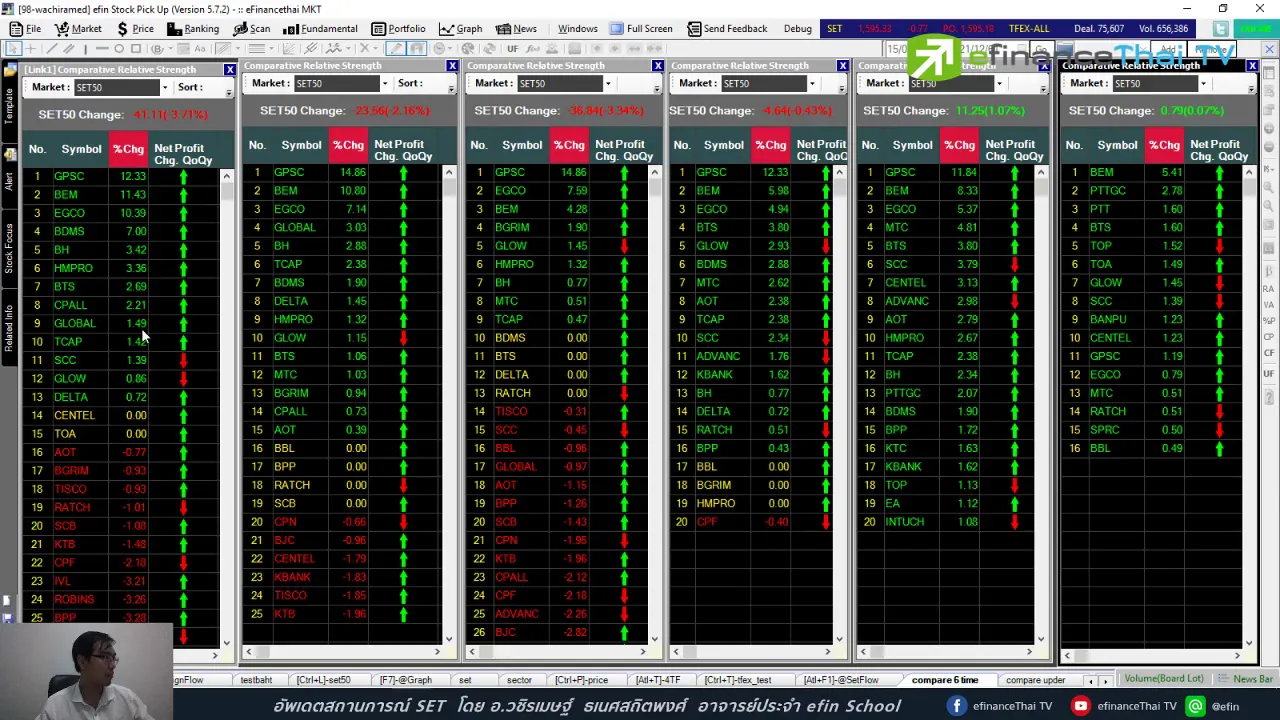Open the Template vertical side tab

point(9,108)
